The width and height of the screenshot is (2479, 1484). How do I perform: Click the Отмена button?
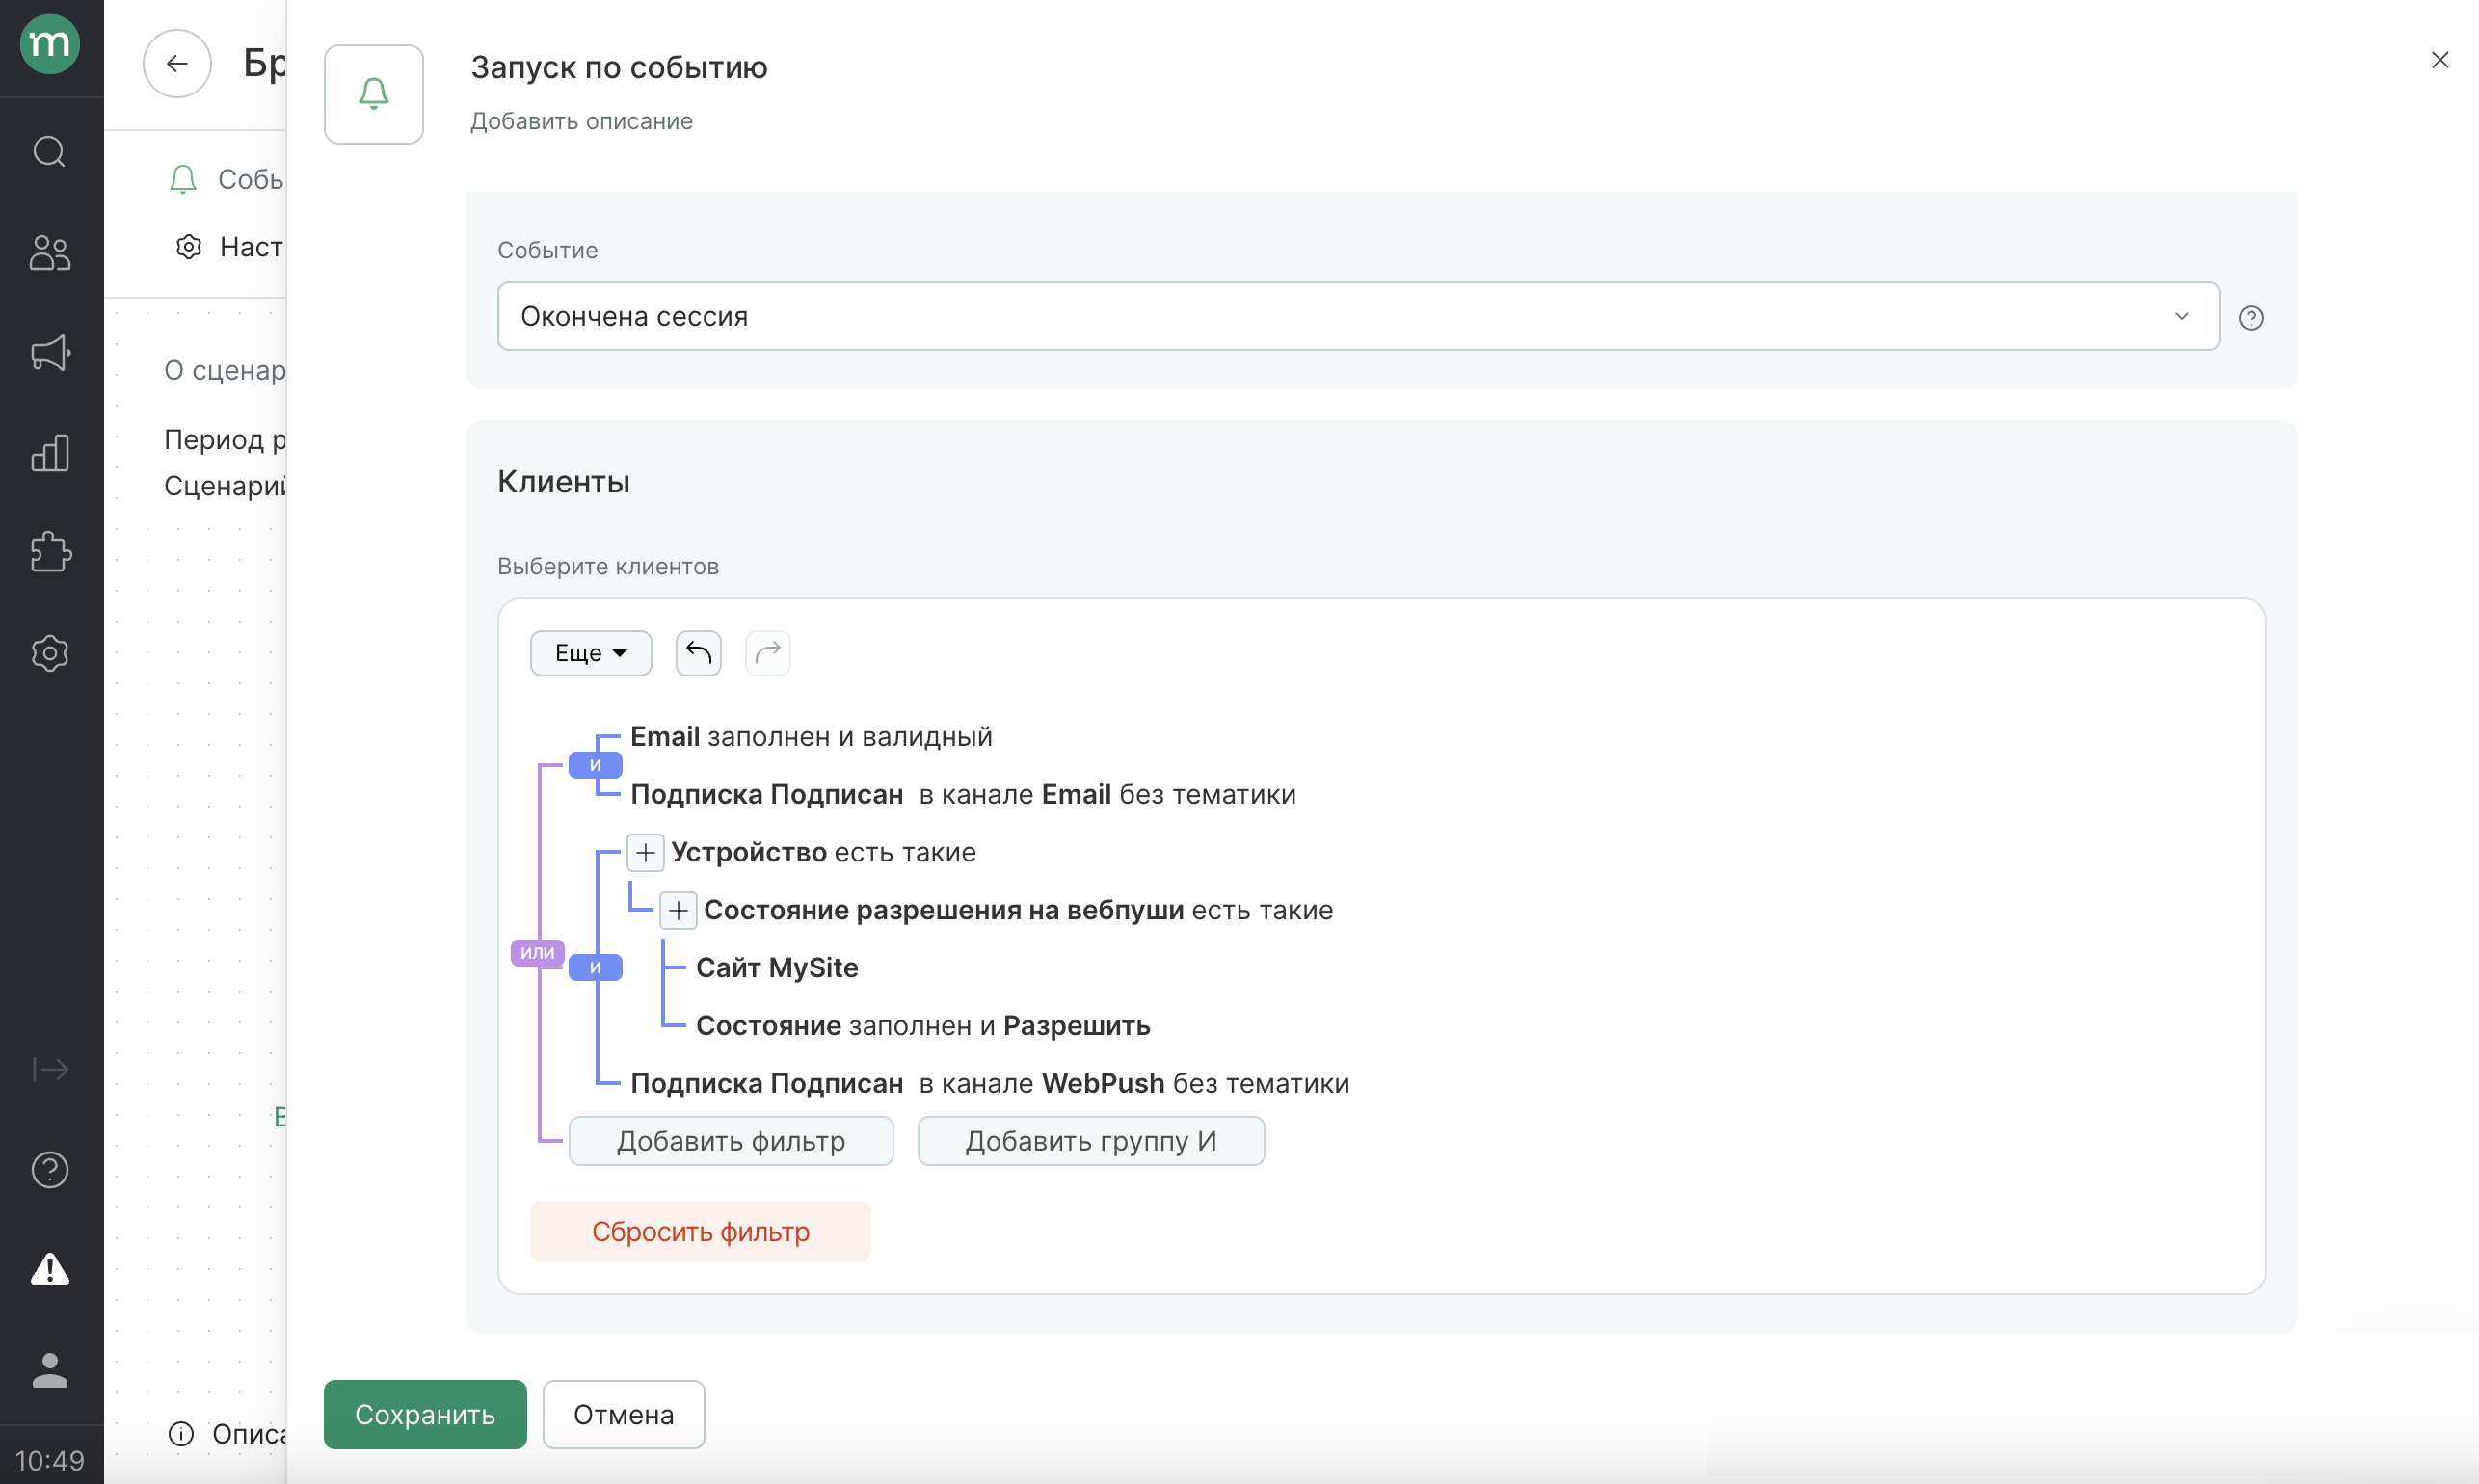pyautogui.click(x=624, y=1415)
